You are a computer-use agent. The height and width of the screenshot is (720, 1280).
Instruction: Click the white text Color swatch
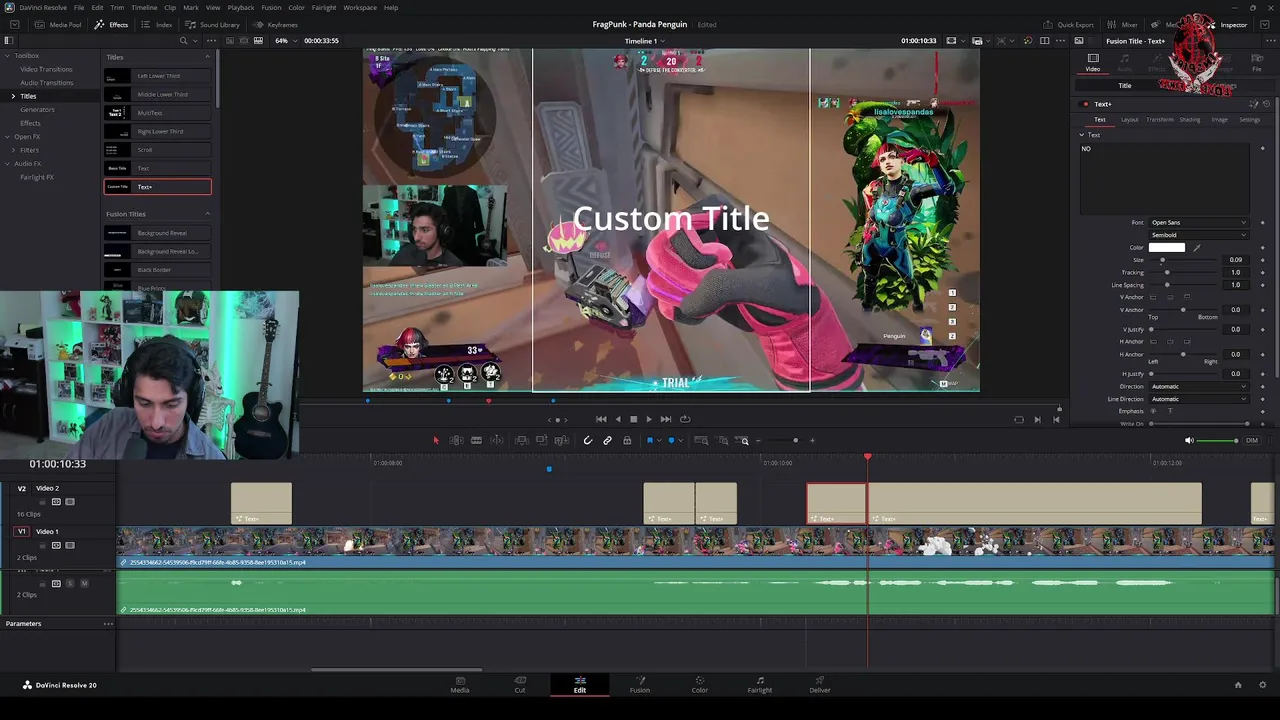(x=1167, y=248)
